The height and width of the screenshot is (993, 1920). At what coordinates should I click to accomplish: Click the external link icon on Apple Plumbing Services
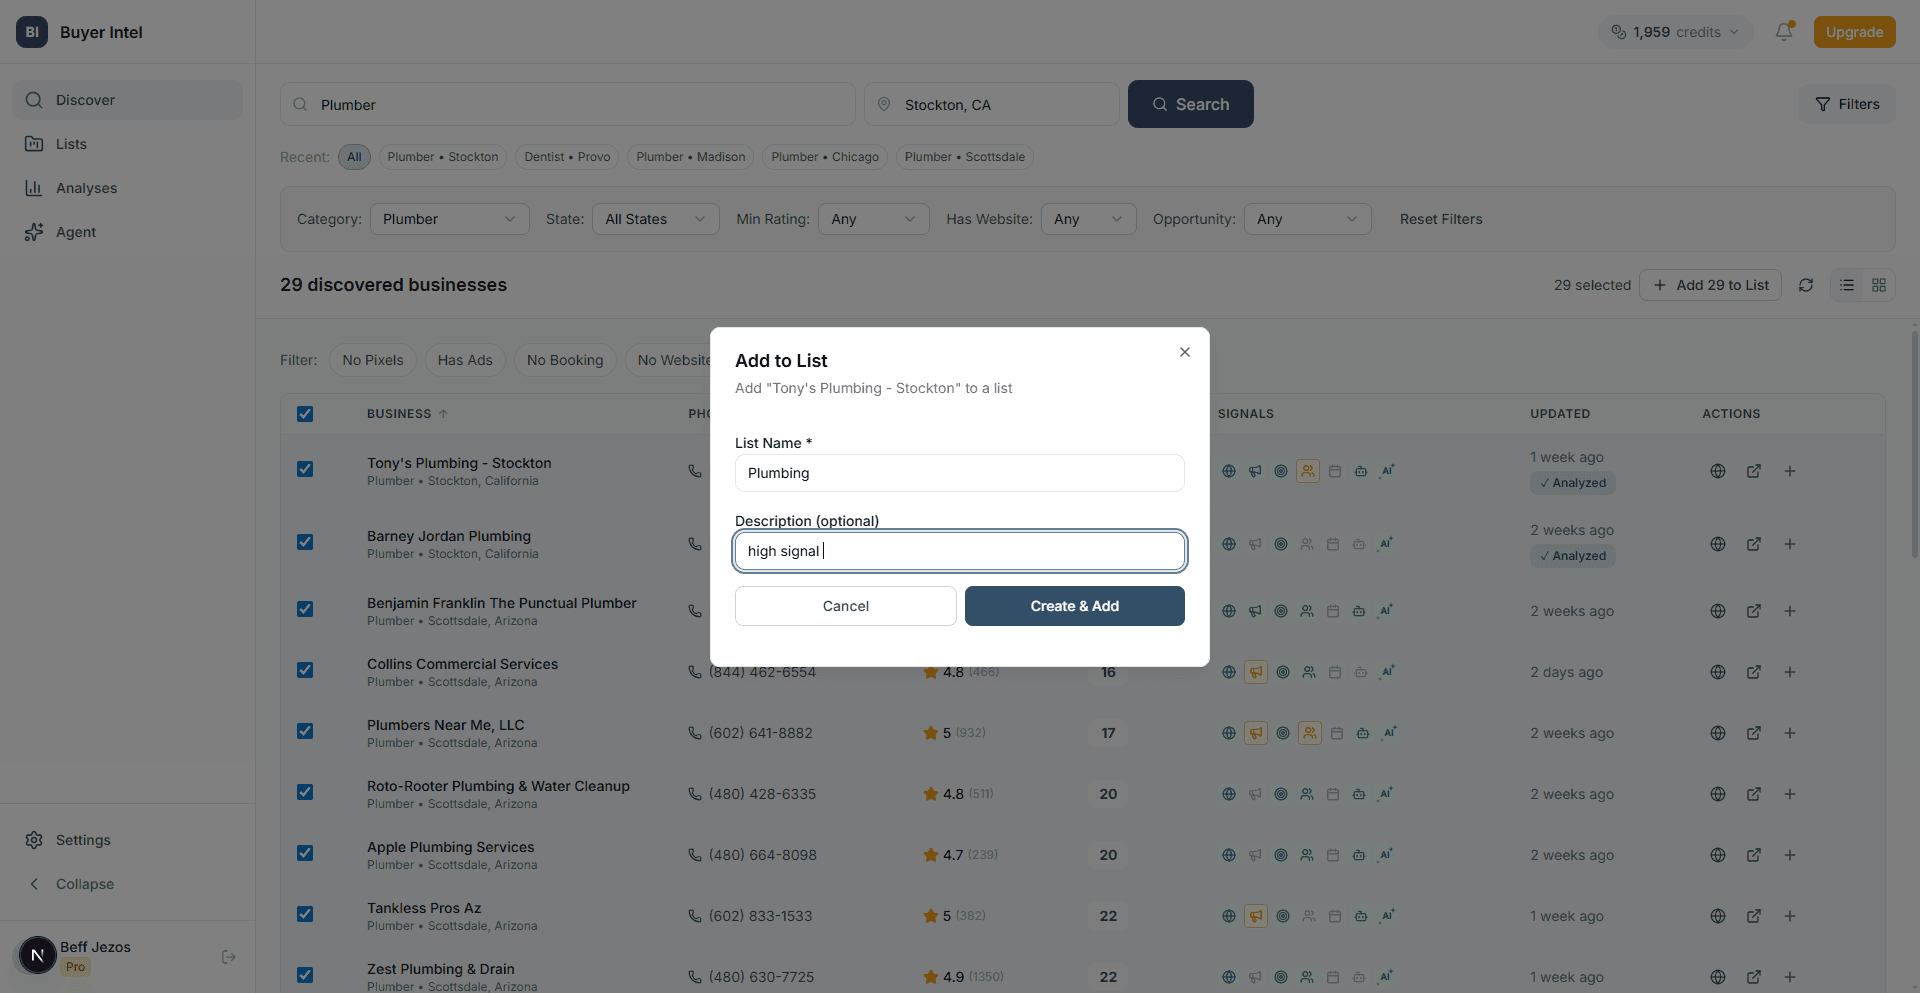pos(1754,855)
